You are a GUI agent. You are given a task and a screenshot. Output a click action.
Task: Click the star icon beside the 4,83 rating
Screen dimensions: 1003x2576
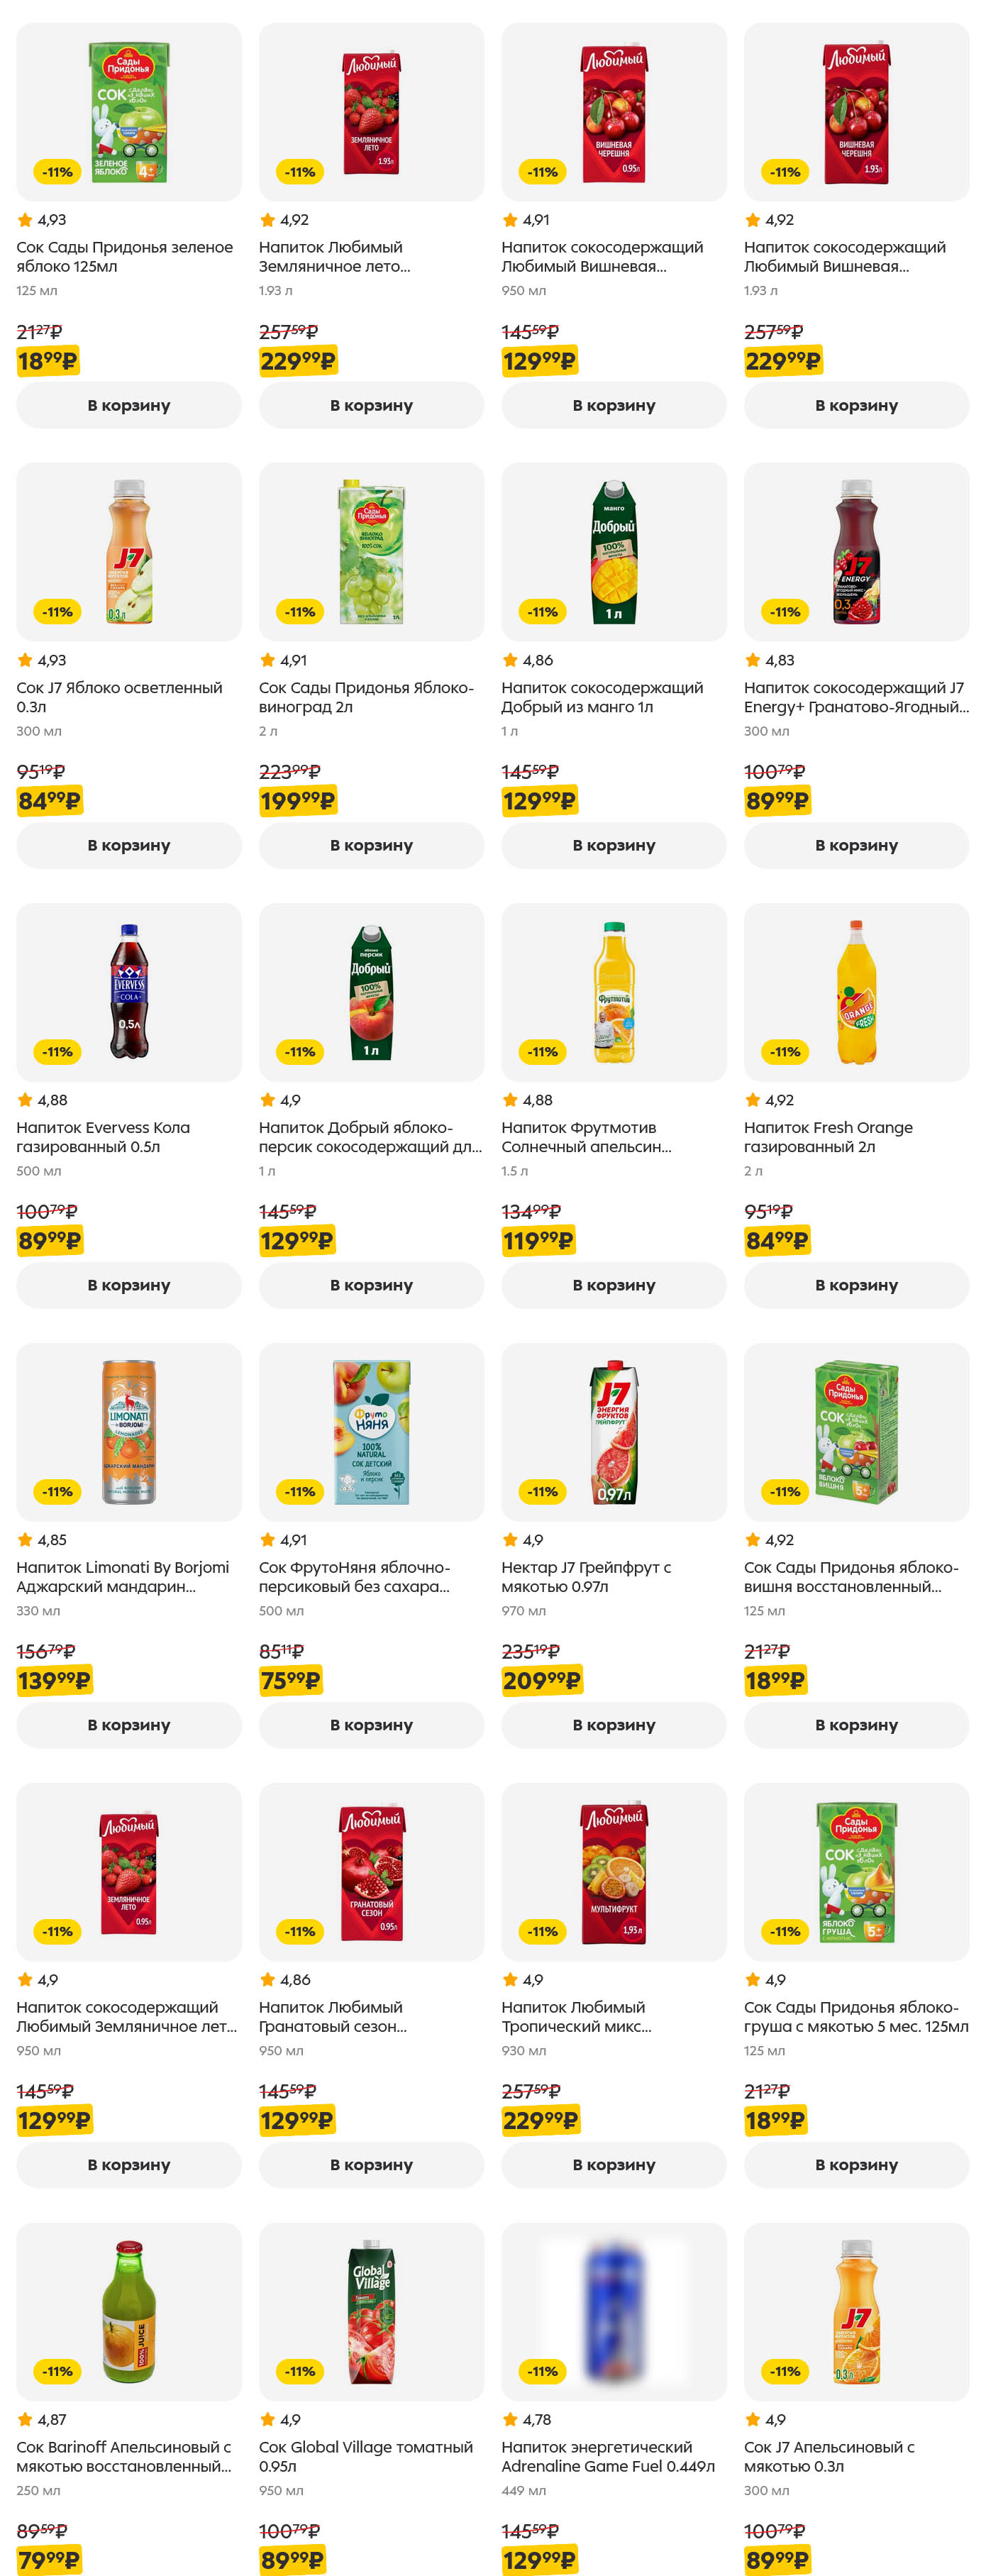752,660
